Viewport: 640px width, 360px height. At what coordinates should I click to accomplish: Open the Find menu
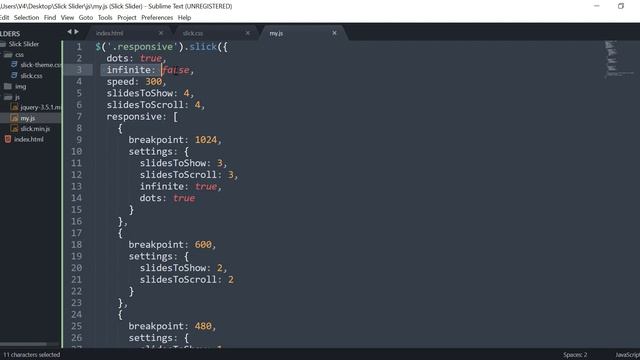click(50, 18)
